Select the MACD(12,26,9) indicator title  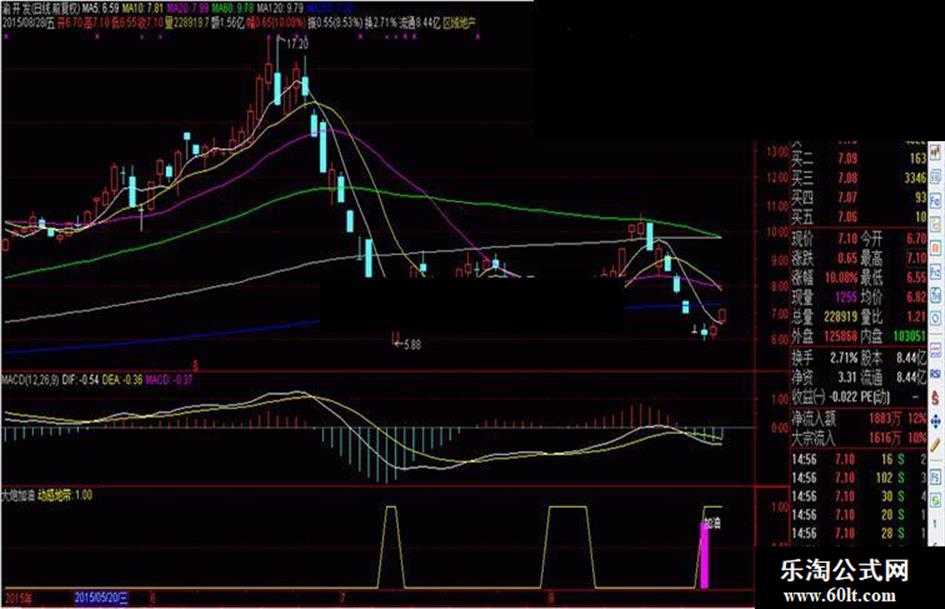coord(30,380)
